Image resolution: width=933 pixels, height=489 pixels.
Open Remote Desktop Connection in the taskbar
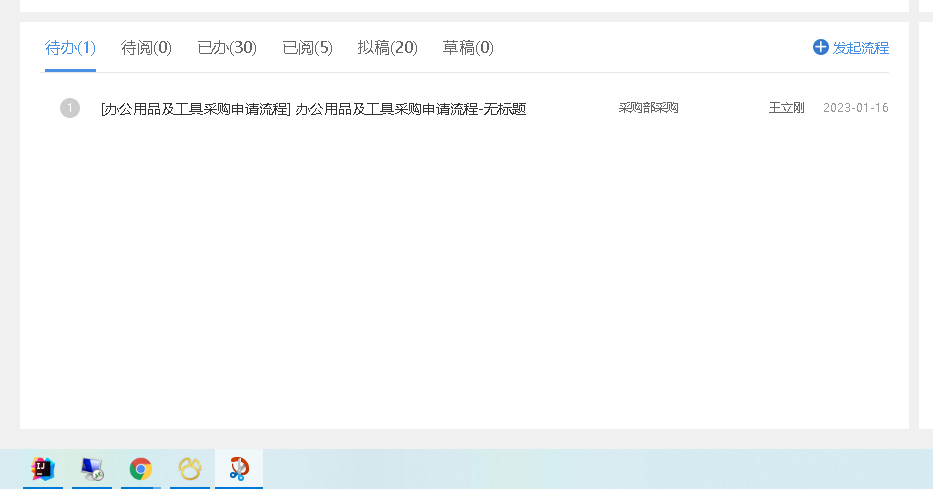(92, 469)
